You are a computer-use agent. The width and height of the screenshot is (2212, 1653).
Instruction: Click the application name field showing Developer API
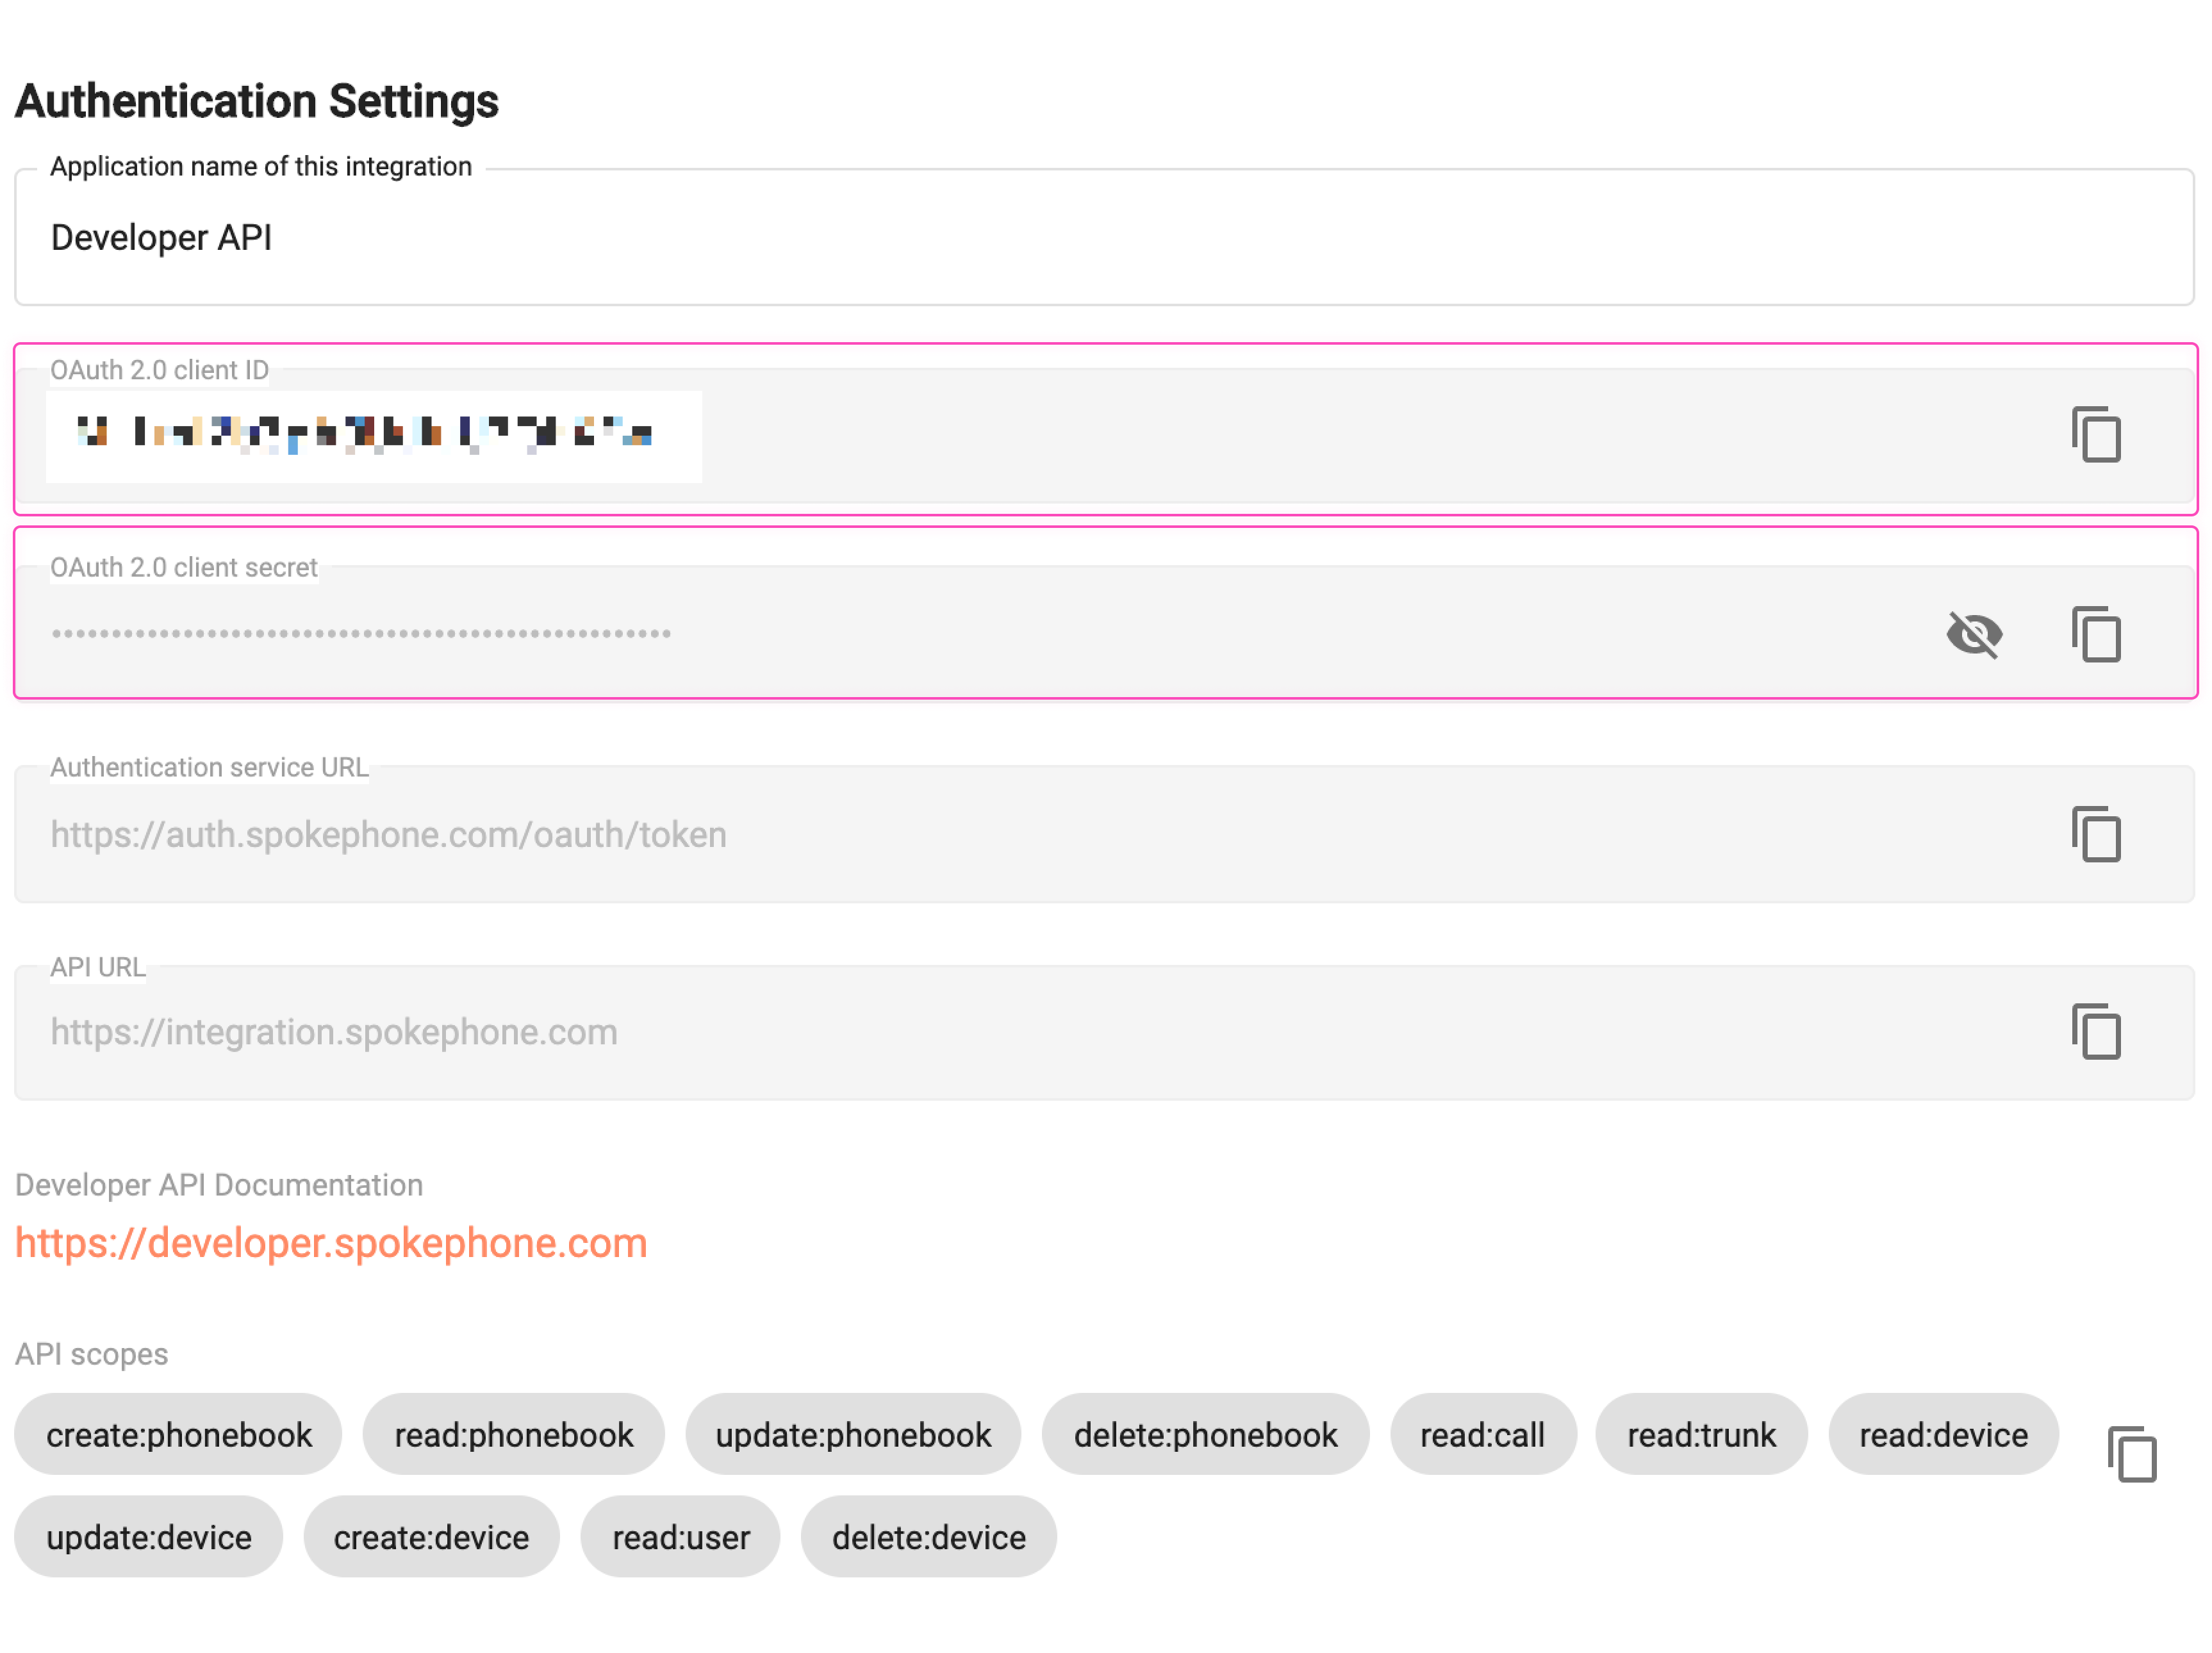pyautogui.click(x=600, y=237)
